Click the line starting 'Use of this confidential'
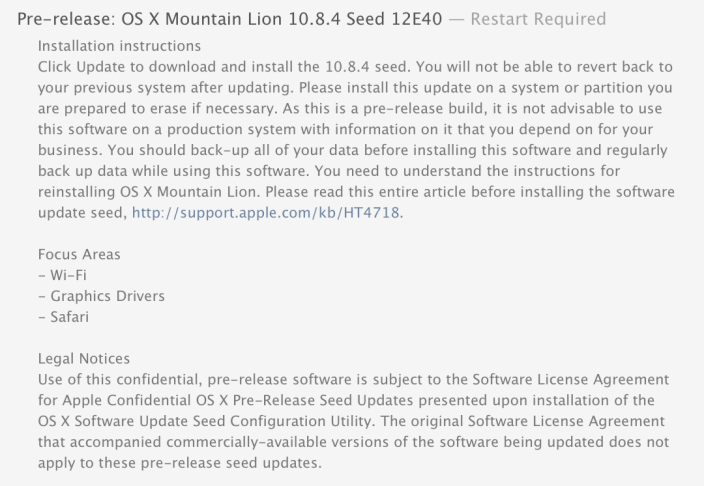This screenshot has height=486, width=704. [353, 380]
